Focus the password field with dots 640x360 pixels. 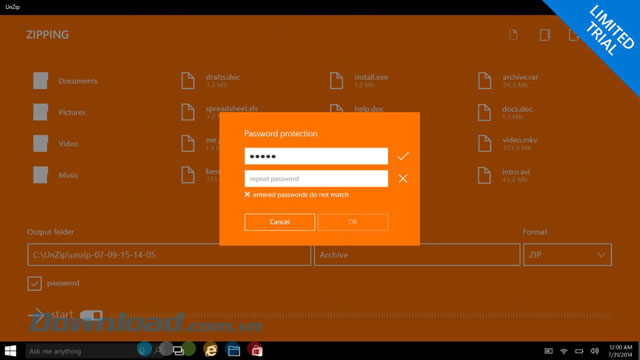(x=316, y=156)
